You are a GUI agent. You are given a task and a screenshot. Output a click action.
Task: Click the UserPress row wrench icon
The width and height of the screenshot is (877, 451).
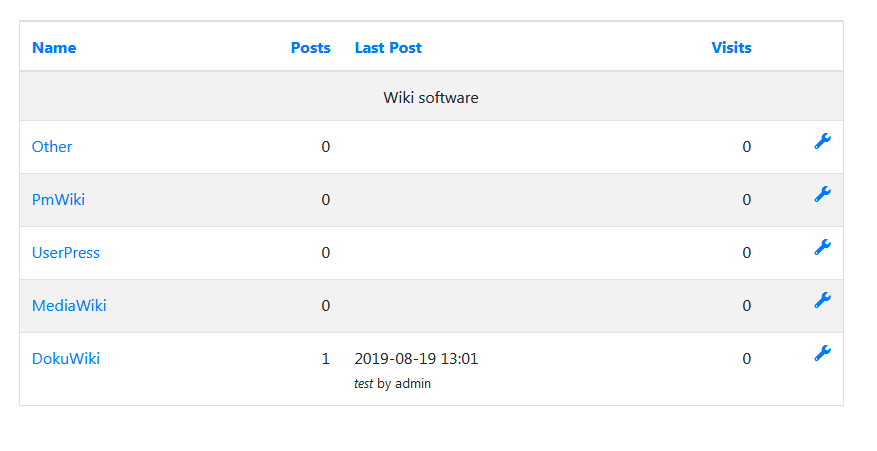tap(822, 247)
